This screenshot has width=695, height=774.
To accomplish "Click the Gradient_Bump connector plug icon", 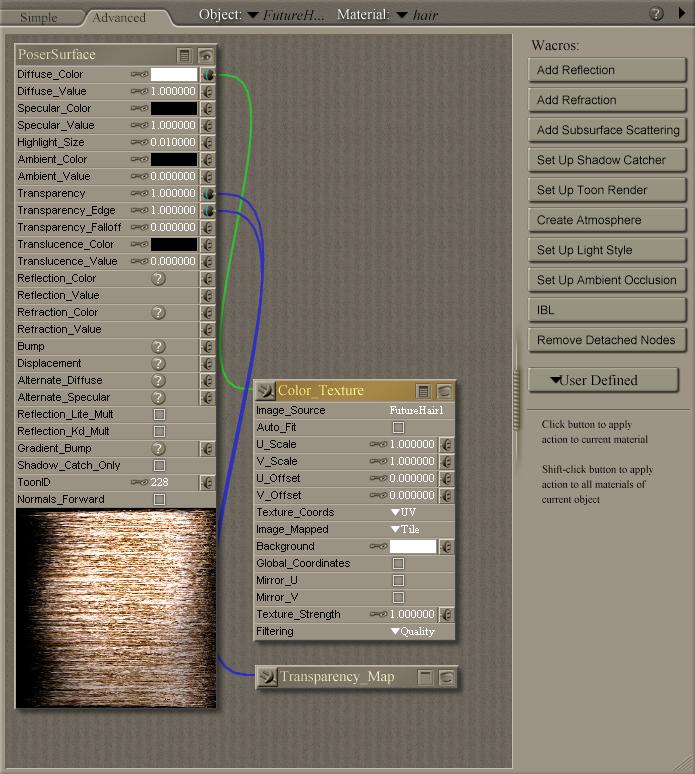I will pos(208,449).
